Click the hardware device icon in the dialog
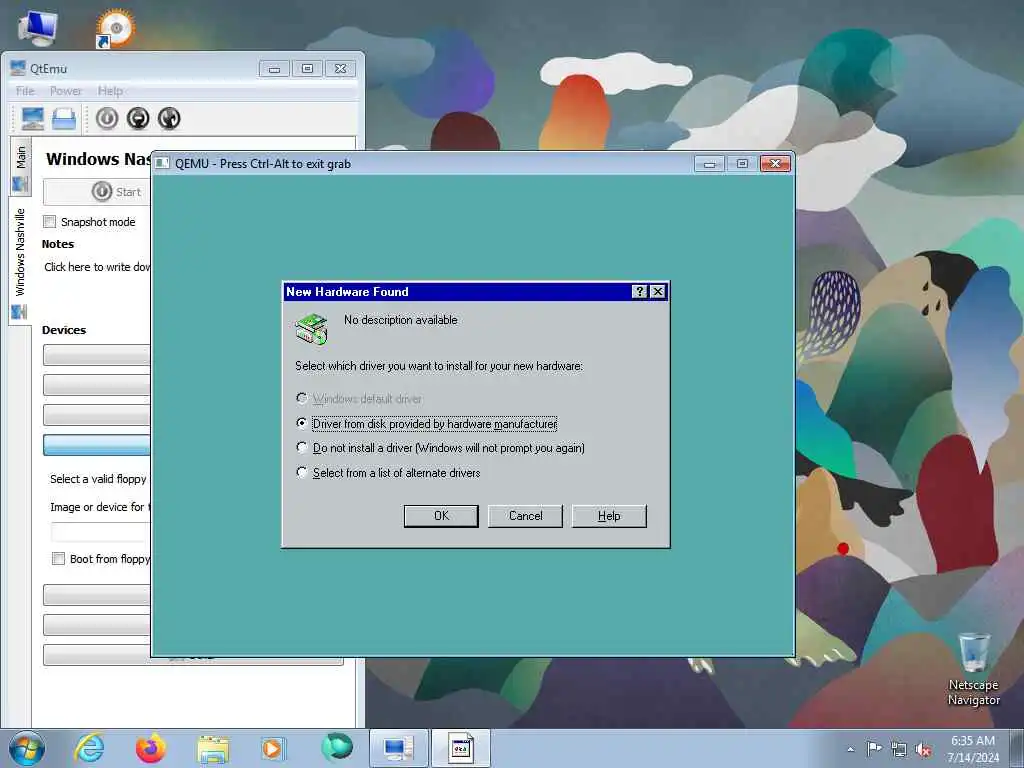The image size is (1024, 768). coord(311,328)
